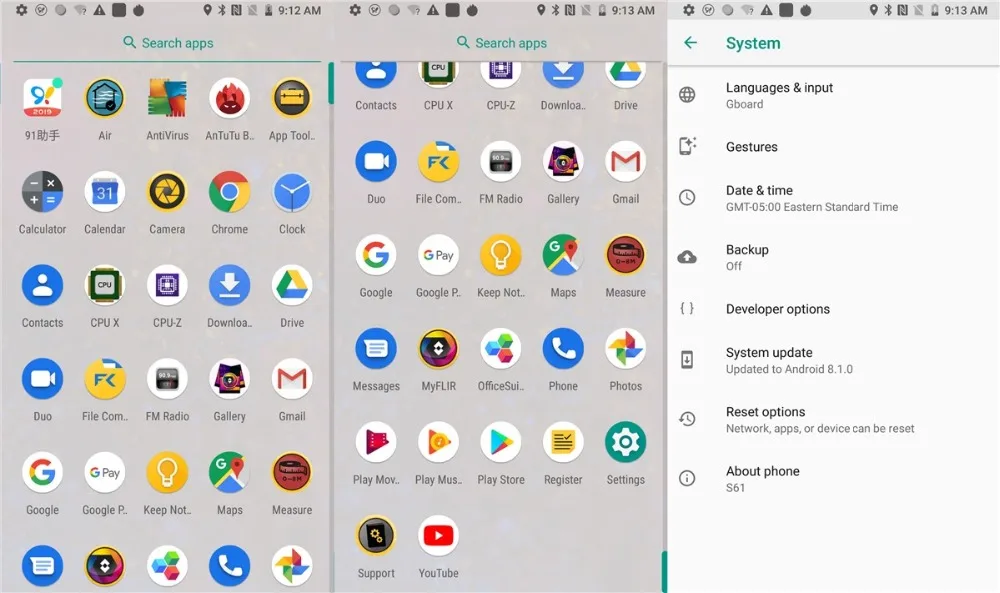The height and width of the screenshot is (593, 1000).
Task: Click the cloud icon beside Backup
Action: pyautogui.click(x=687, y=257)
